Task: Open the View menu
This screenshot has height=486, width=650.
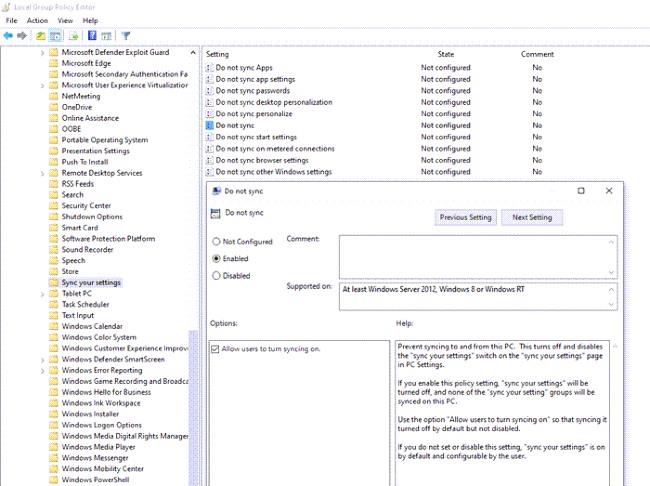Action: [x=65, y=20]
